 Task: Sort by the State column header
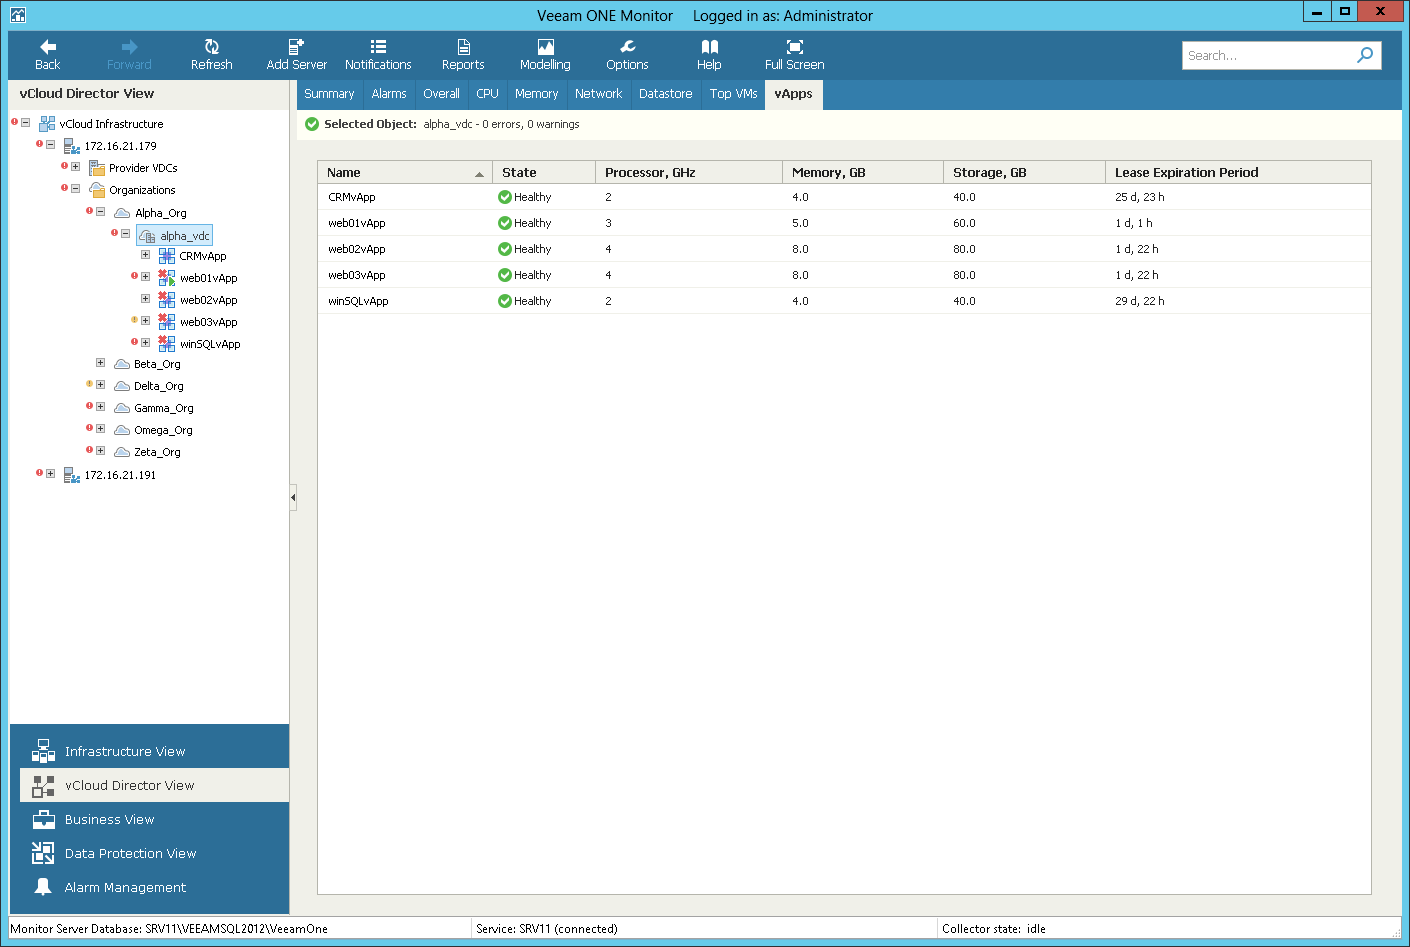[x=544, y=172]
